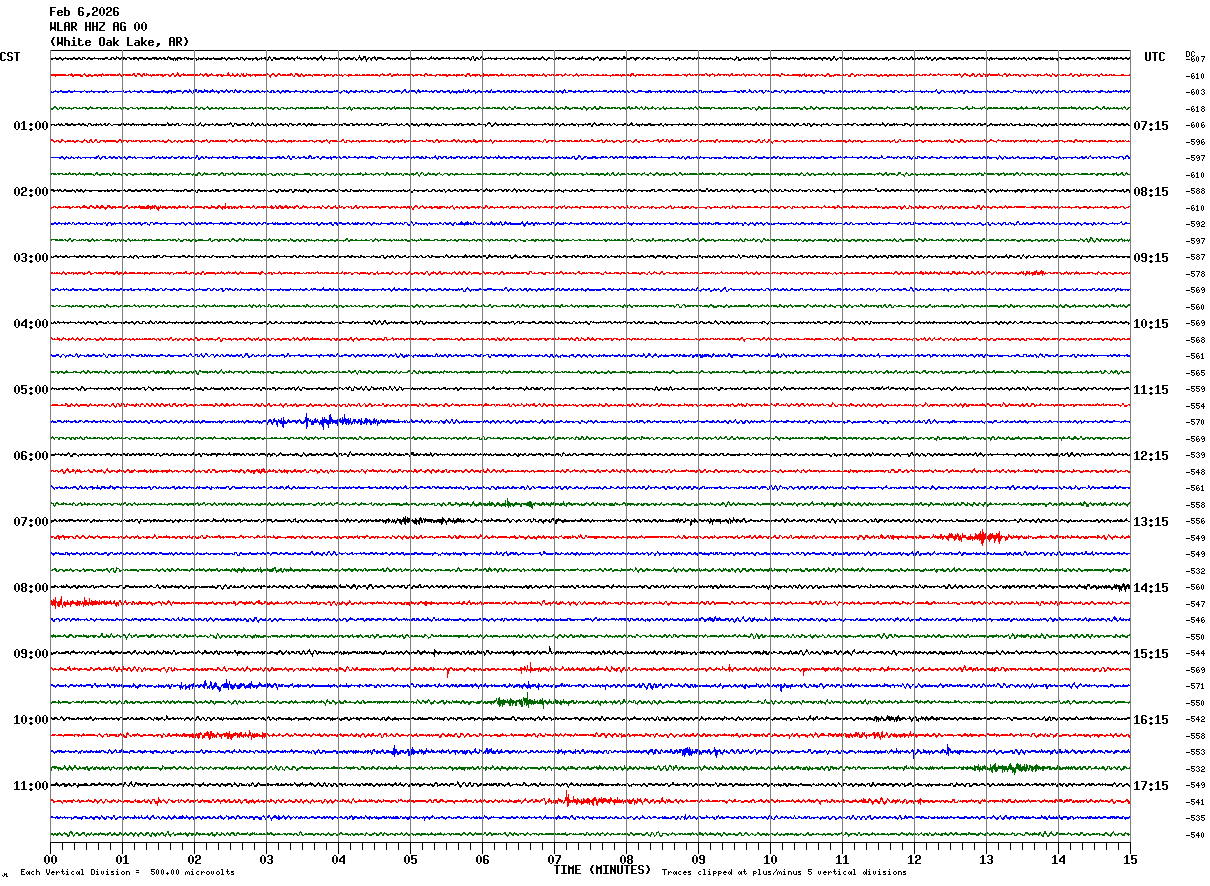This screenshot has height=886, width=1210.
Task: Click the White Oak Lake, AR location text
Action: pos(119,42)
